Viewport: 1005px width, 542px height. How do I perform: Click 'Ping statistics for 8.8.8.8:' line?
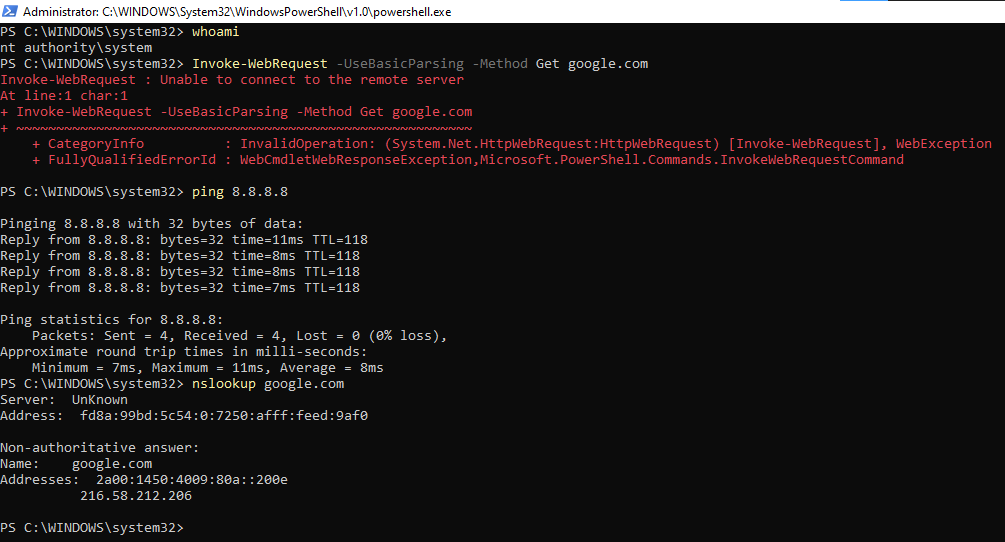point(112,320)
